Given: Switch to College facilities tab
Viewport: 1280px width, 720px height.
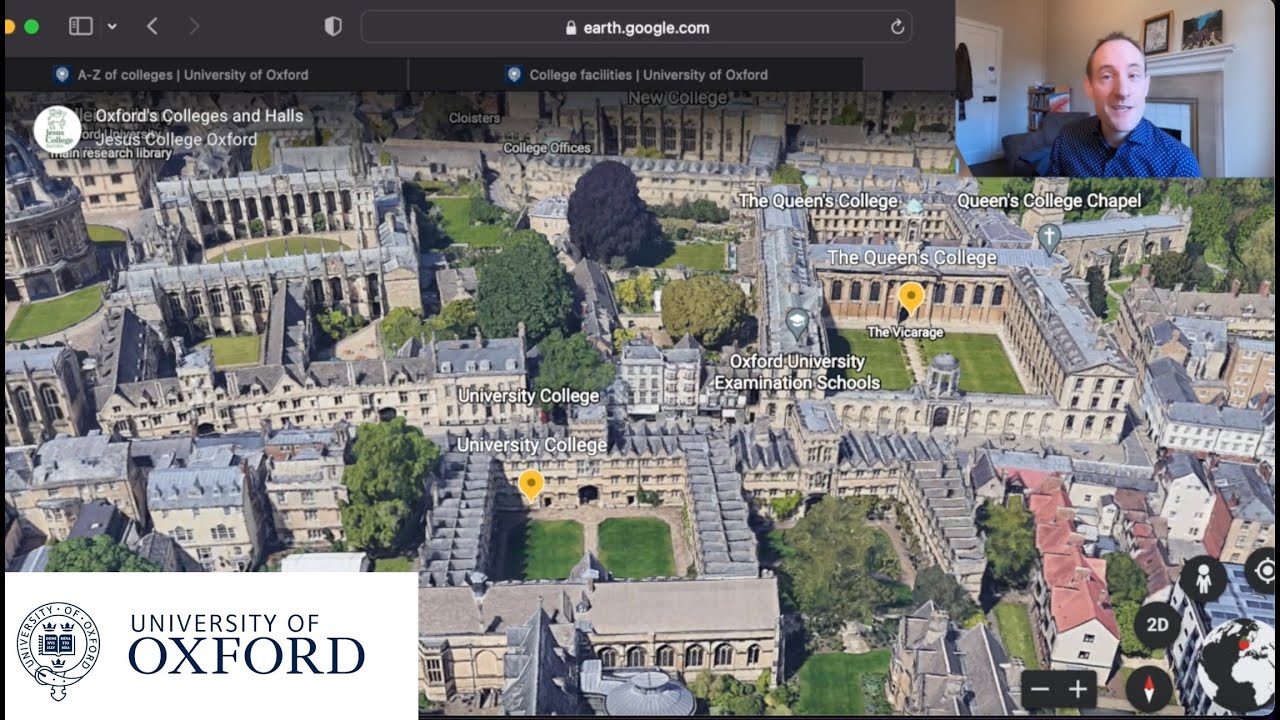Looking at the screenshot, I should pyautogui.click(x=636, y=74).
